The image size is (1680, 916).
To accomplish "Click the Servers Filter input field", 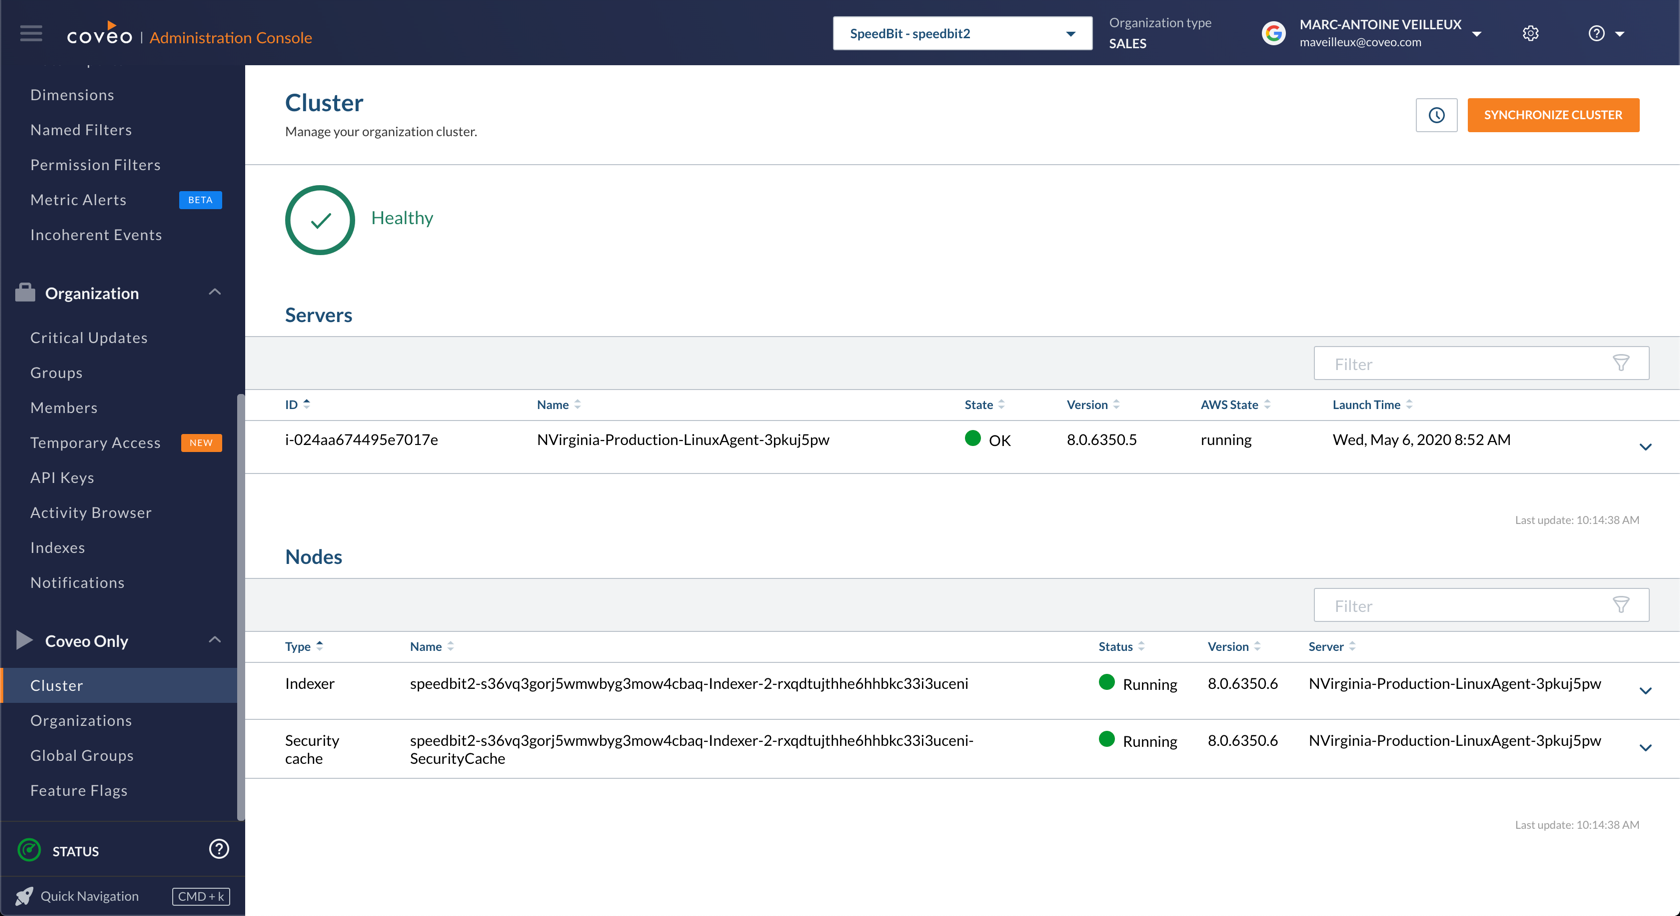I will [x=1481, y=363].
